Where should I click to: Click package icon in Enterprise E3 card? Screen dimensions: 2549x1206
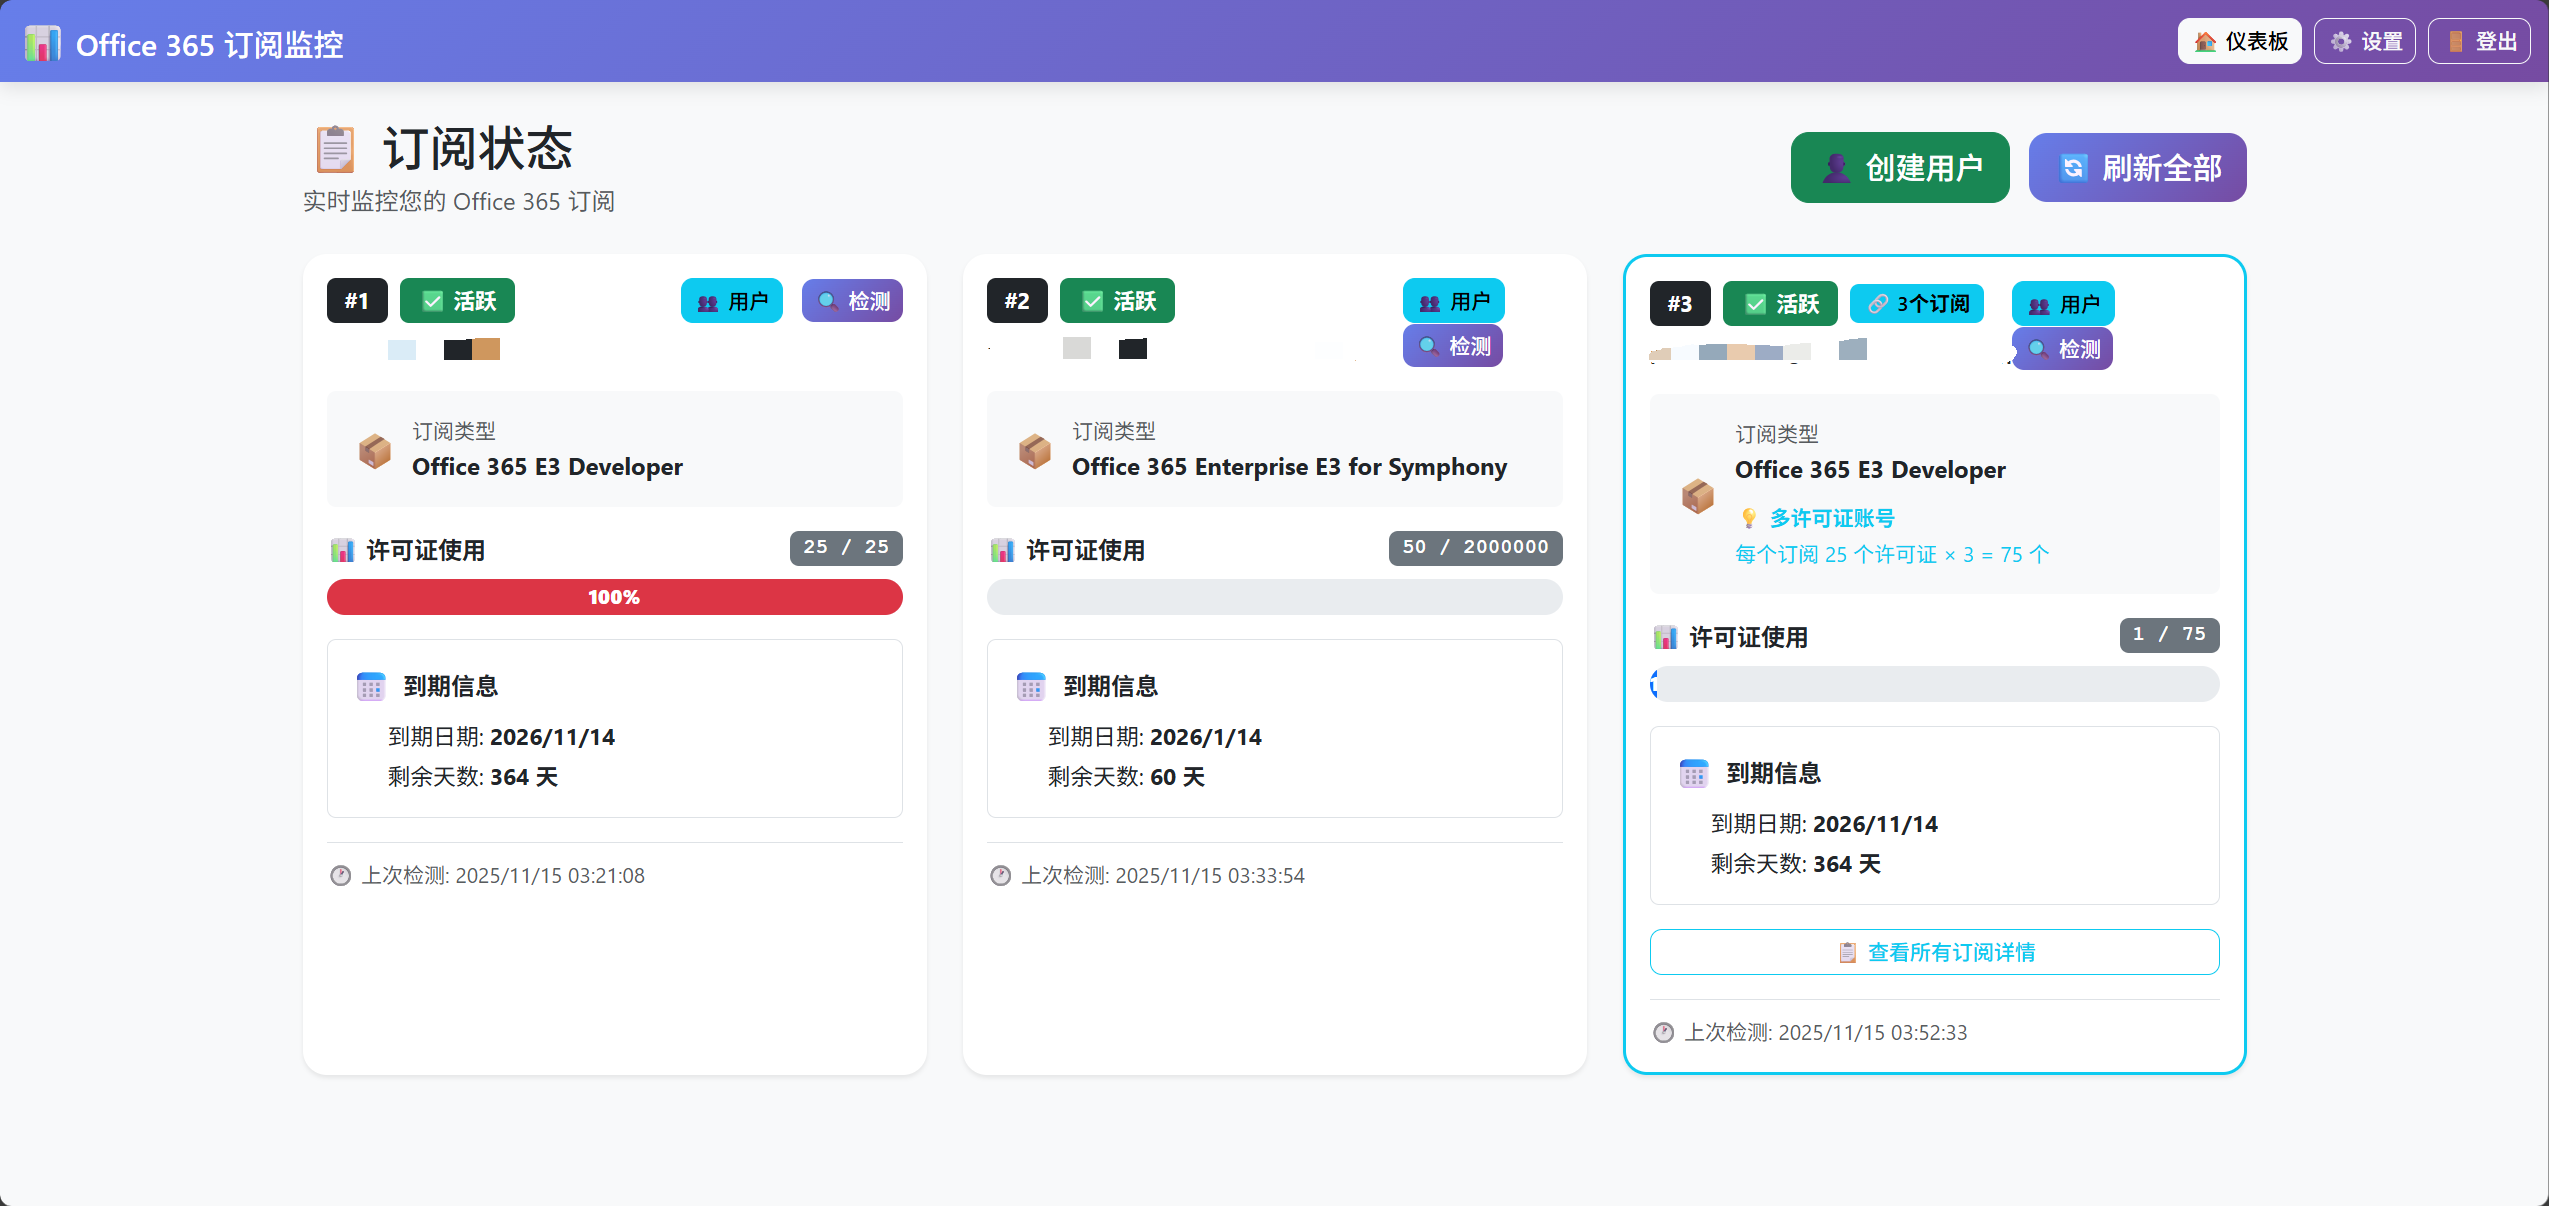(x=1035, y=451)
